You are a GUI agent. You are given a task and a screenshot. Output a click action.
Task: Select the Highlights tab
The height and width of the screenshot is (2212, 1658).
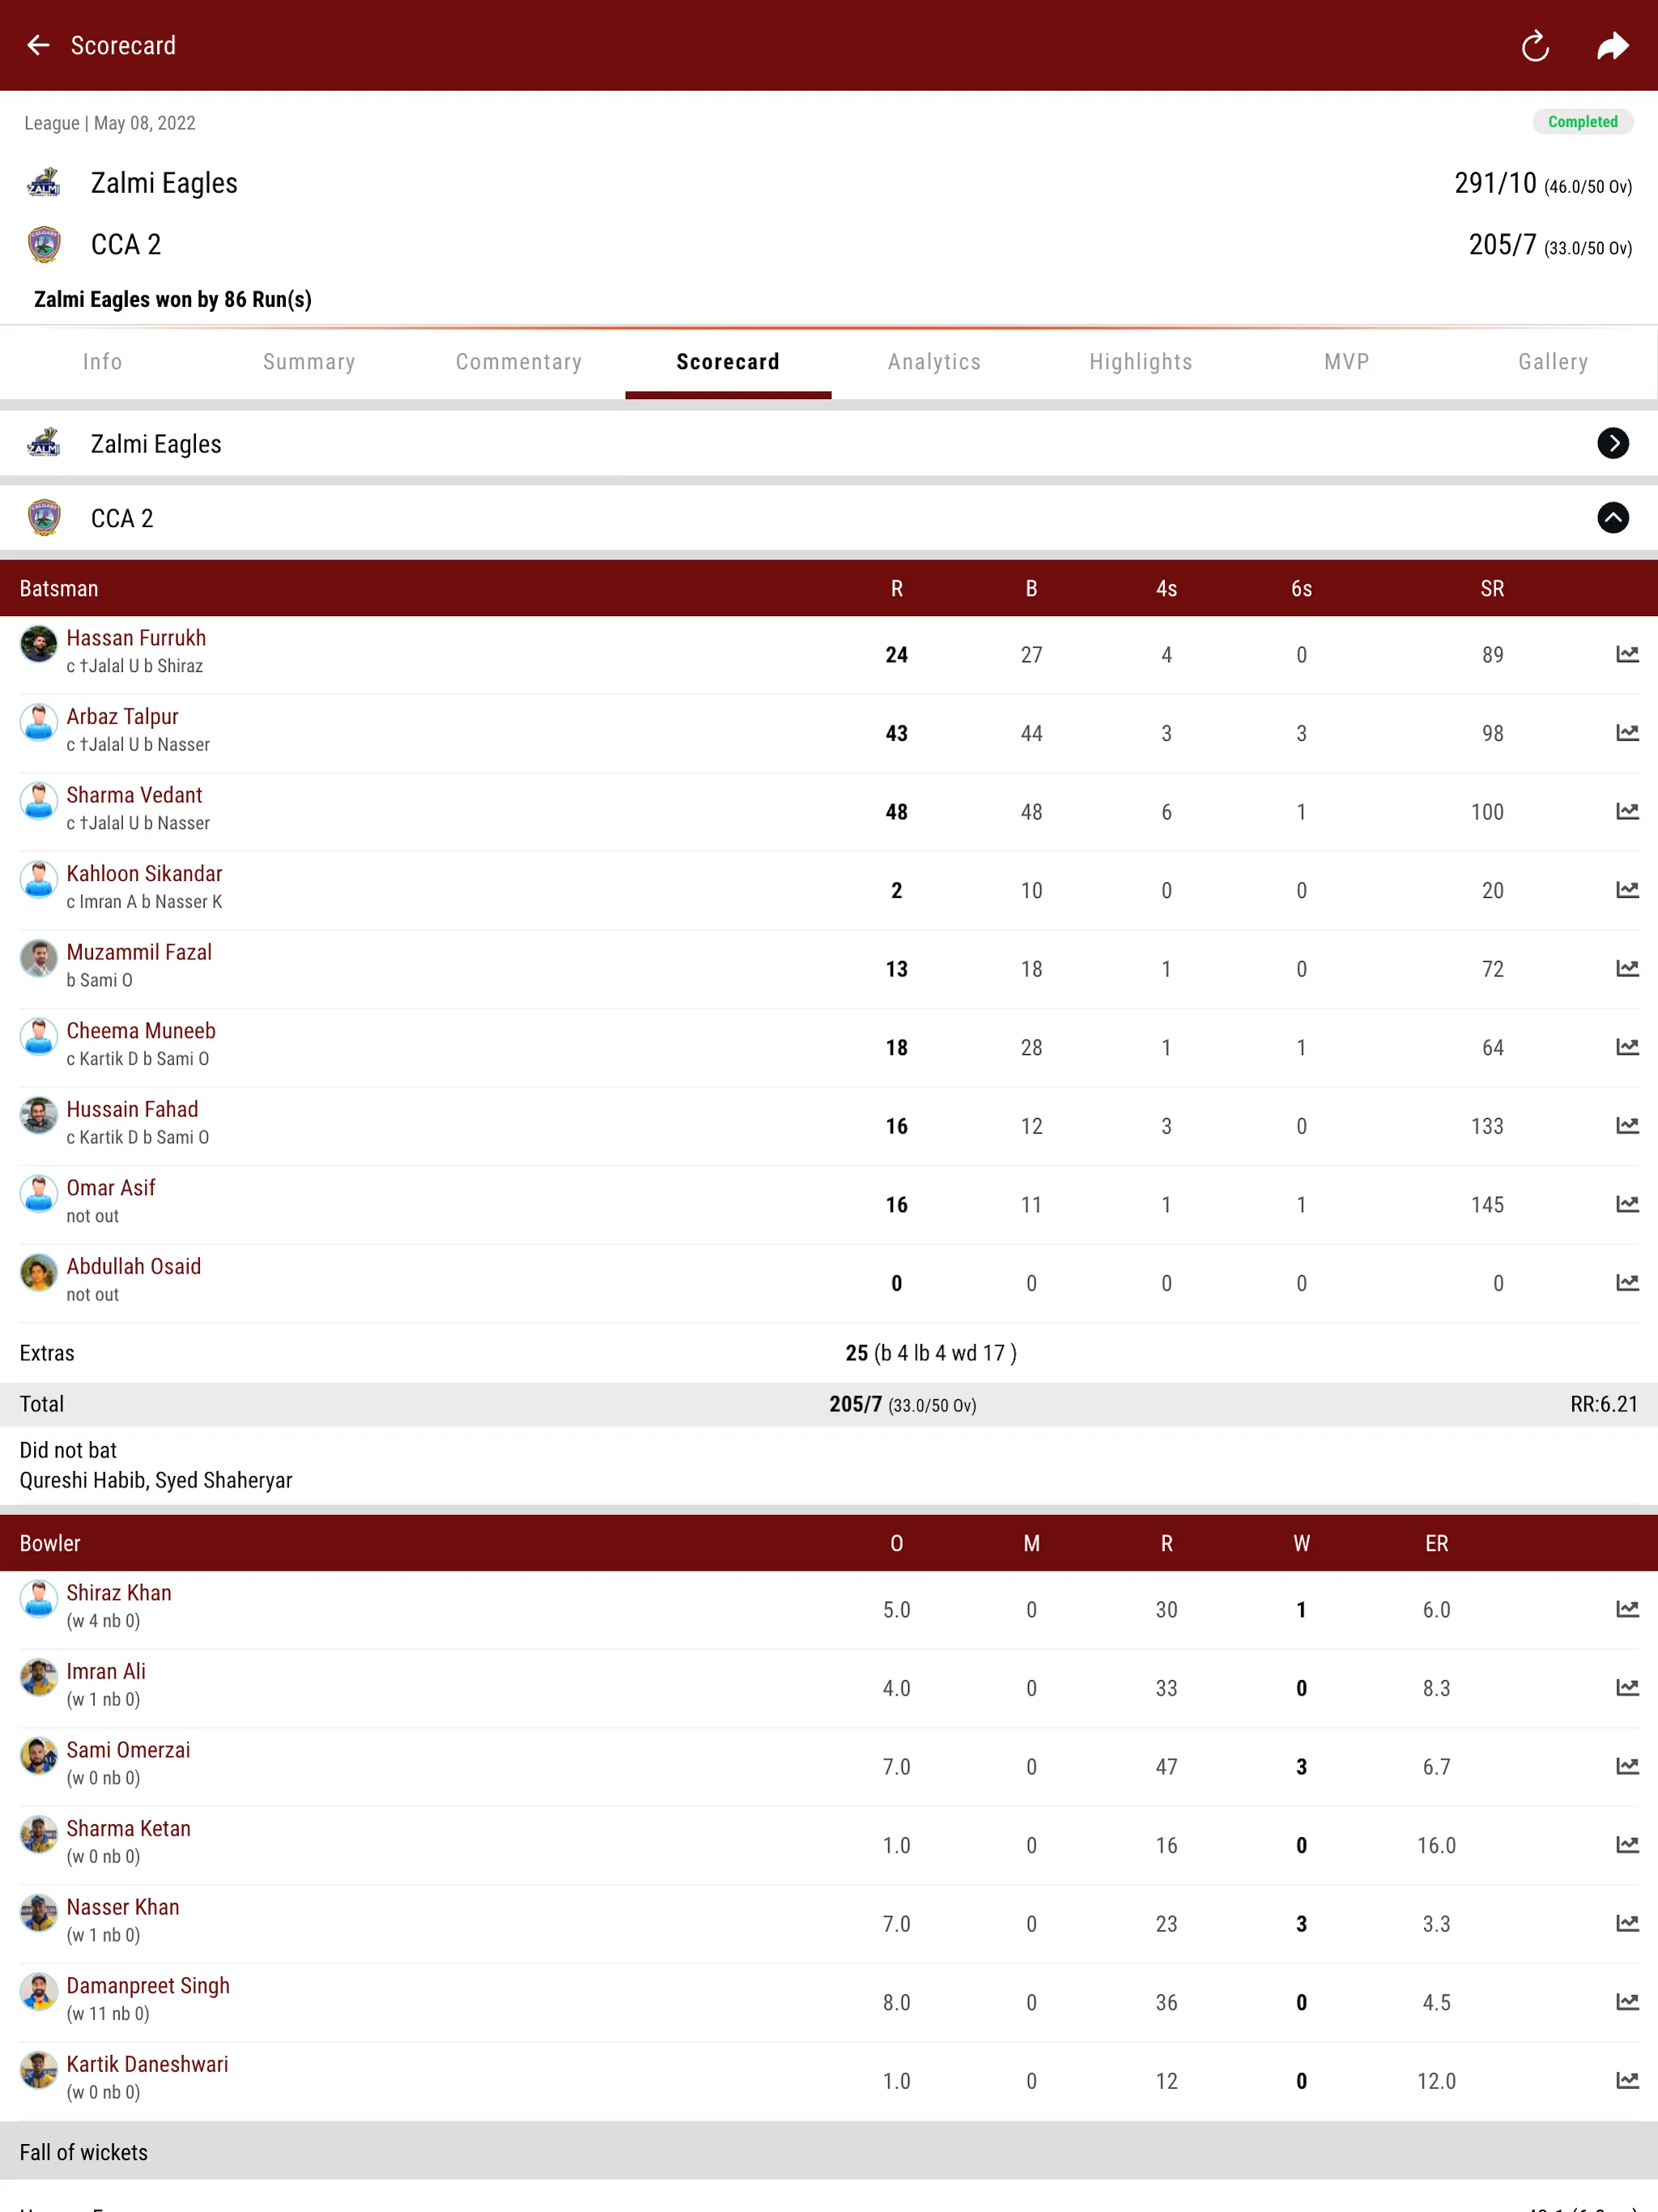click(x=1139, y=360)
